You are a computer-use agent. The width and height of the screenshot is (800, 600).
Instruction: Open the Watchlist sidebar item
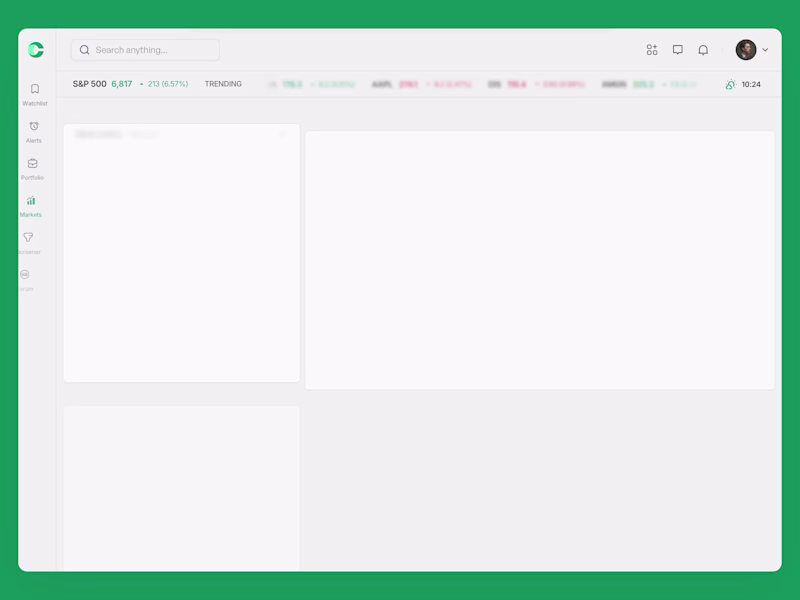(35, 95)
